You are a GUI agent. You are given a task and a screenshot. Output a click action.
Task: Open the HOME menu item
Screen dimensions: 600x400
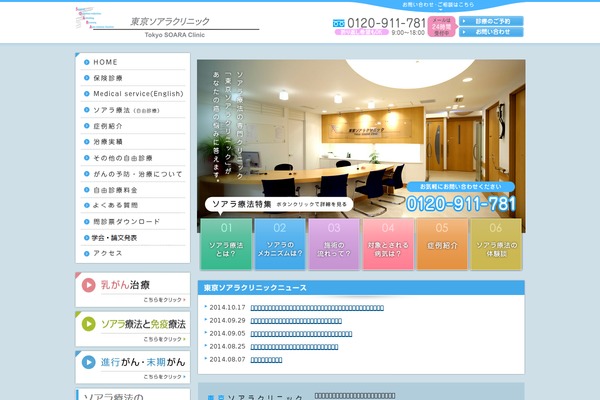coord(133,62)
